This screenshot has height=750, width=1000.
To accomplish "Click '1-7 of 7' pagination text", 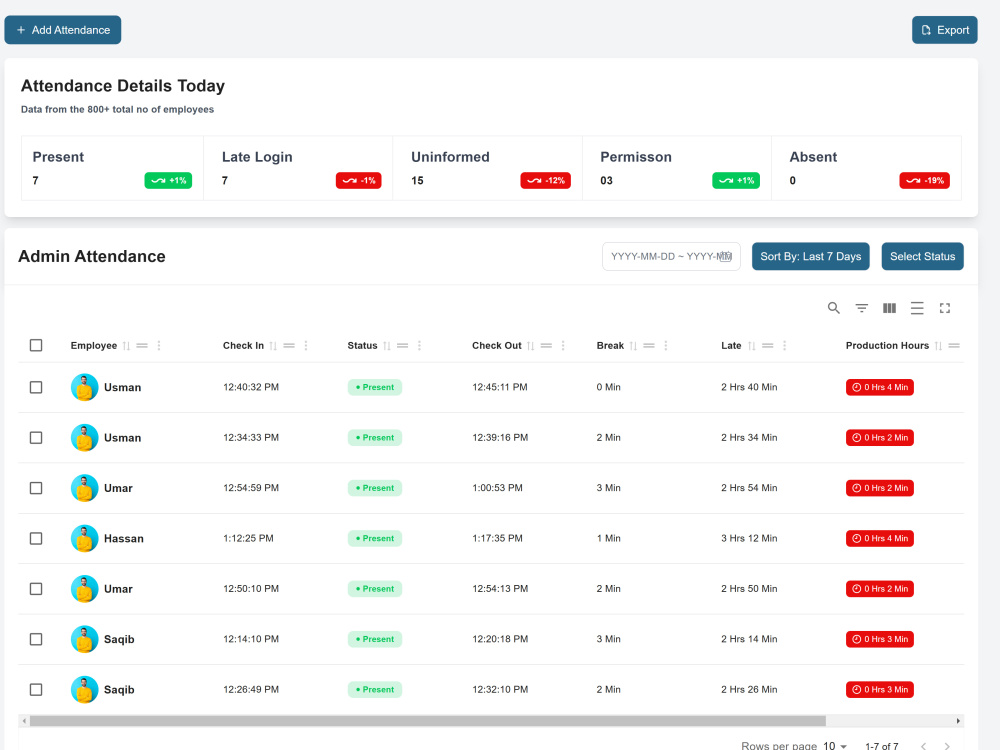I will (881, 746).
